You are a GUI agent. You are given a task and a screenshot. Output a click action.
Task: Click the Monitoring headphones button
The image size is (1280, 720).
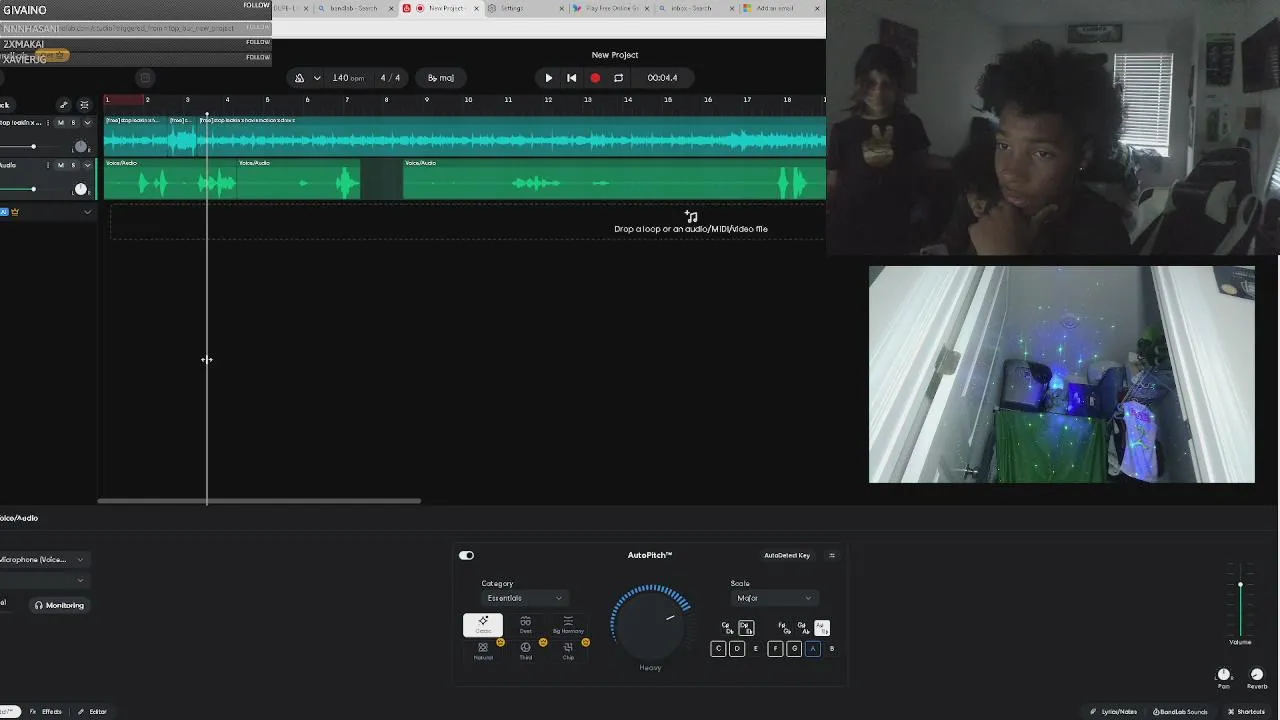point(59,605)
